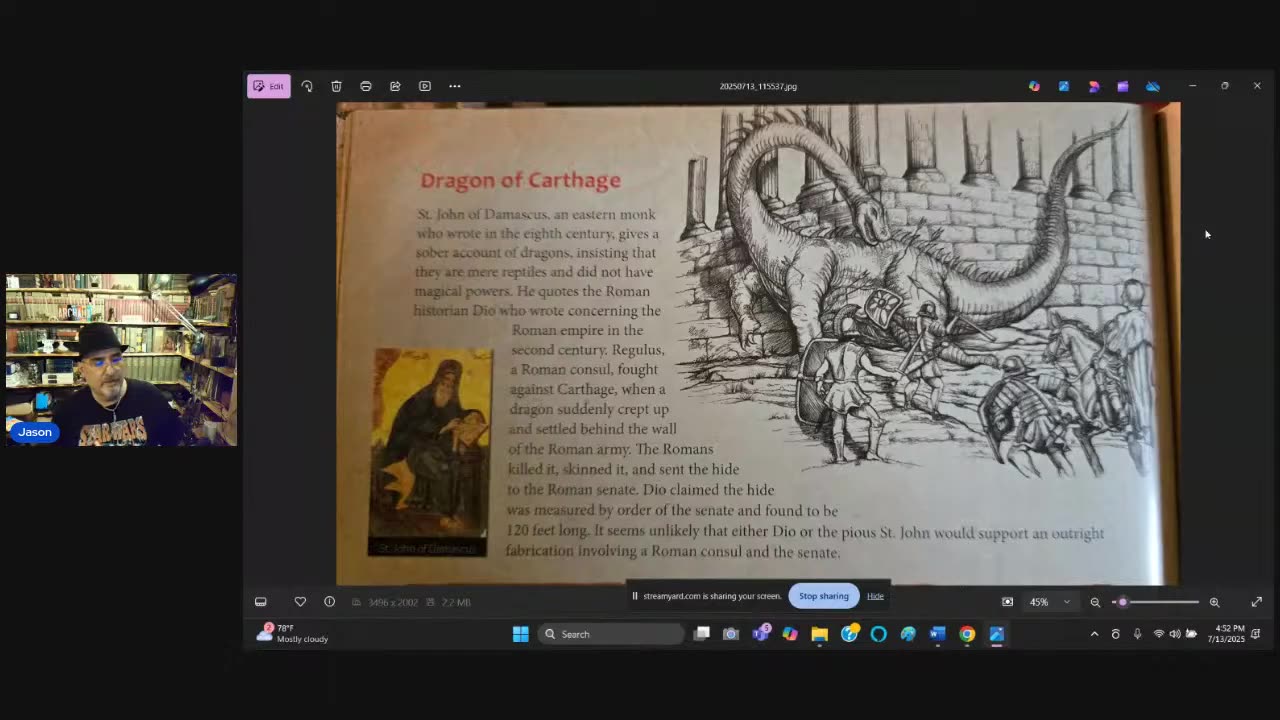Click the fit-to-window zoom icon
The height and width of the screenshot is (720, 1280).
pyautogui.click(x=1007, y=602)
